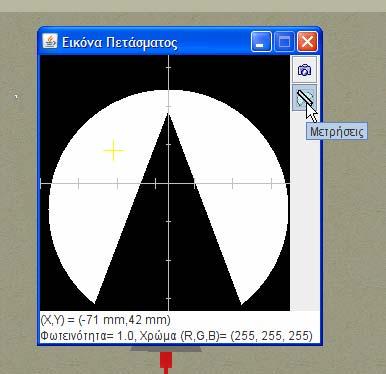386x374 pixels.
Task: Click the origin where the axes cross
Action: [x=169, y=183]
